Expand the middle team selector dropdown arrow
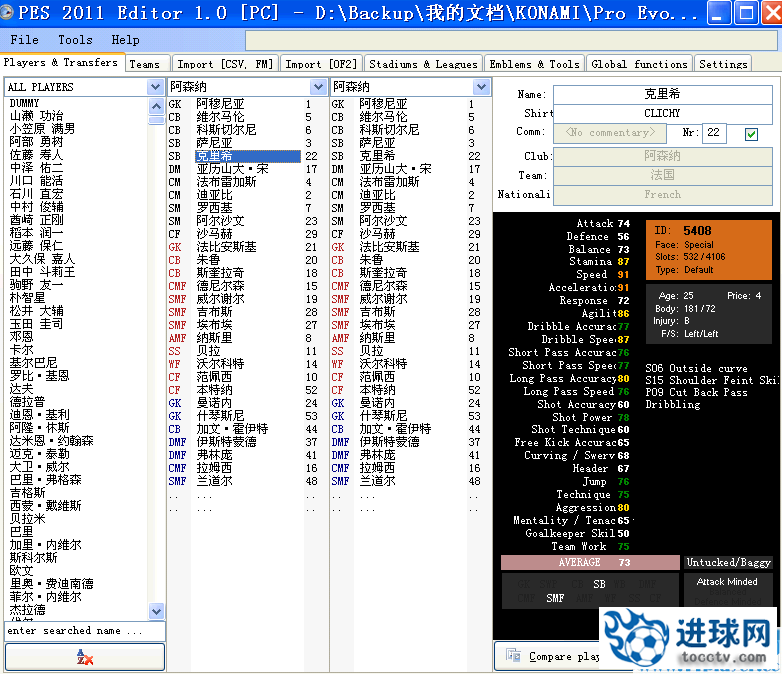 click(x=318, y=87)
